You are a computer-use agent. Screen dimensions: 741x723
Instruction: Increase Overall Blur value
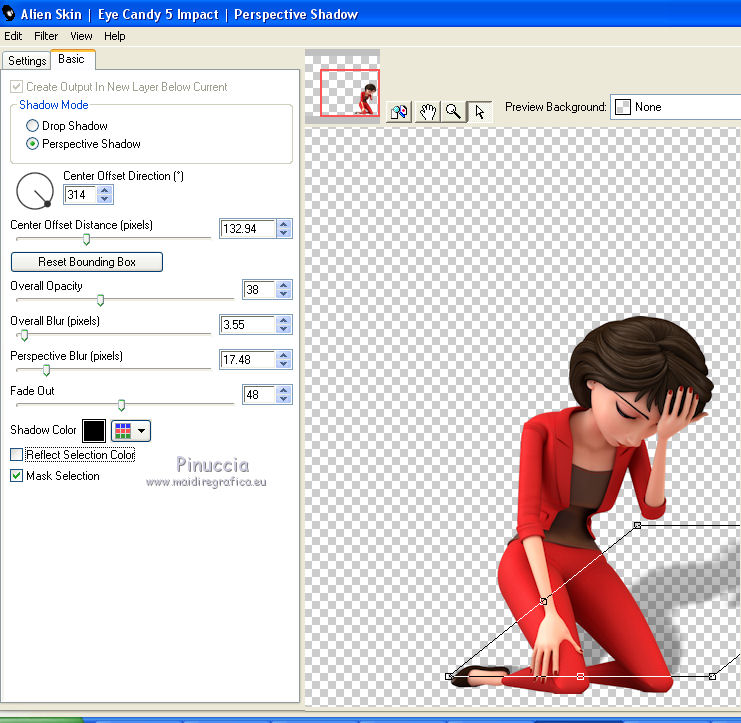click(x=284, y=320)
